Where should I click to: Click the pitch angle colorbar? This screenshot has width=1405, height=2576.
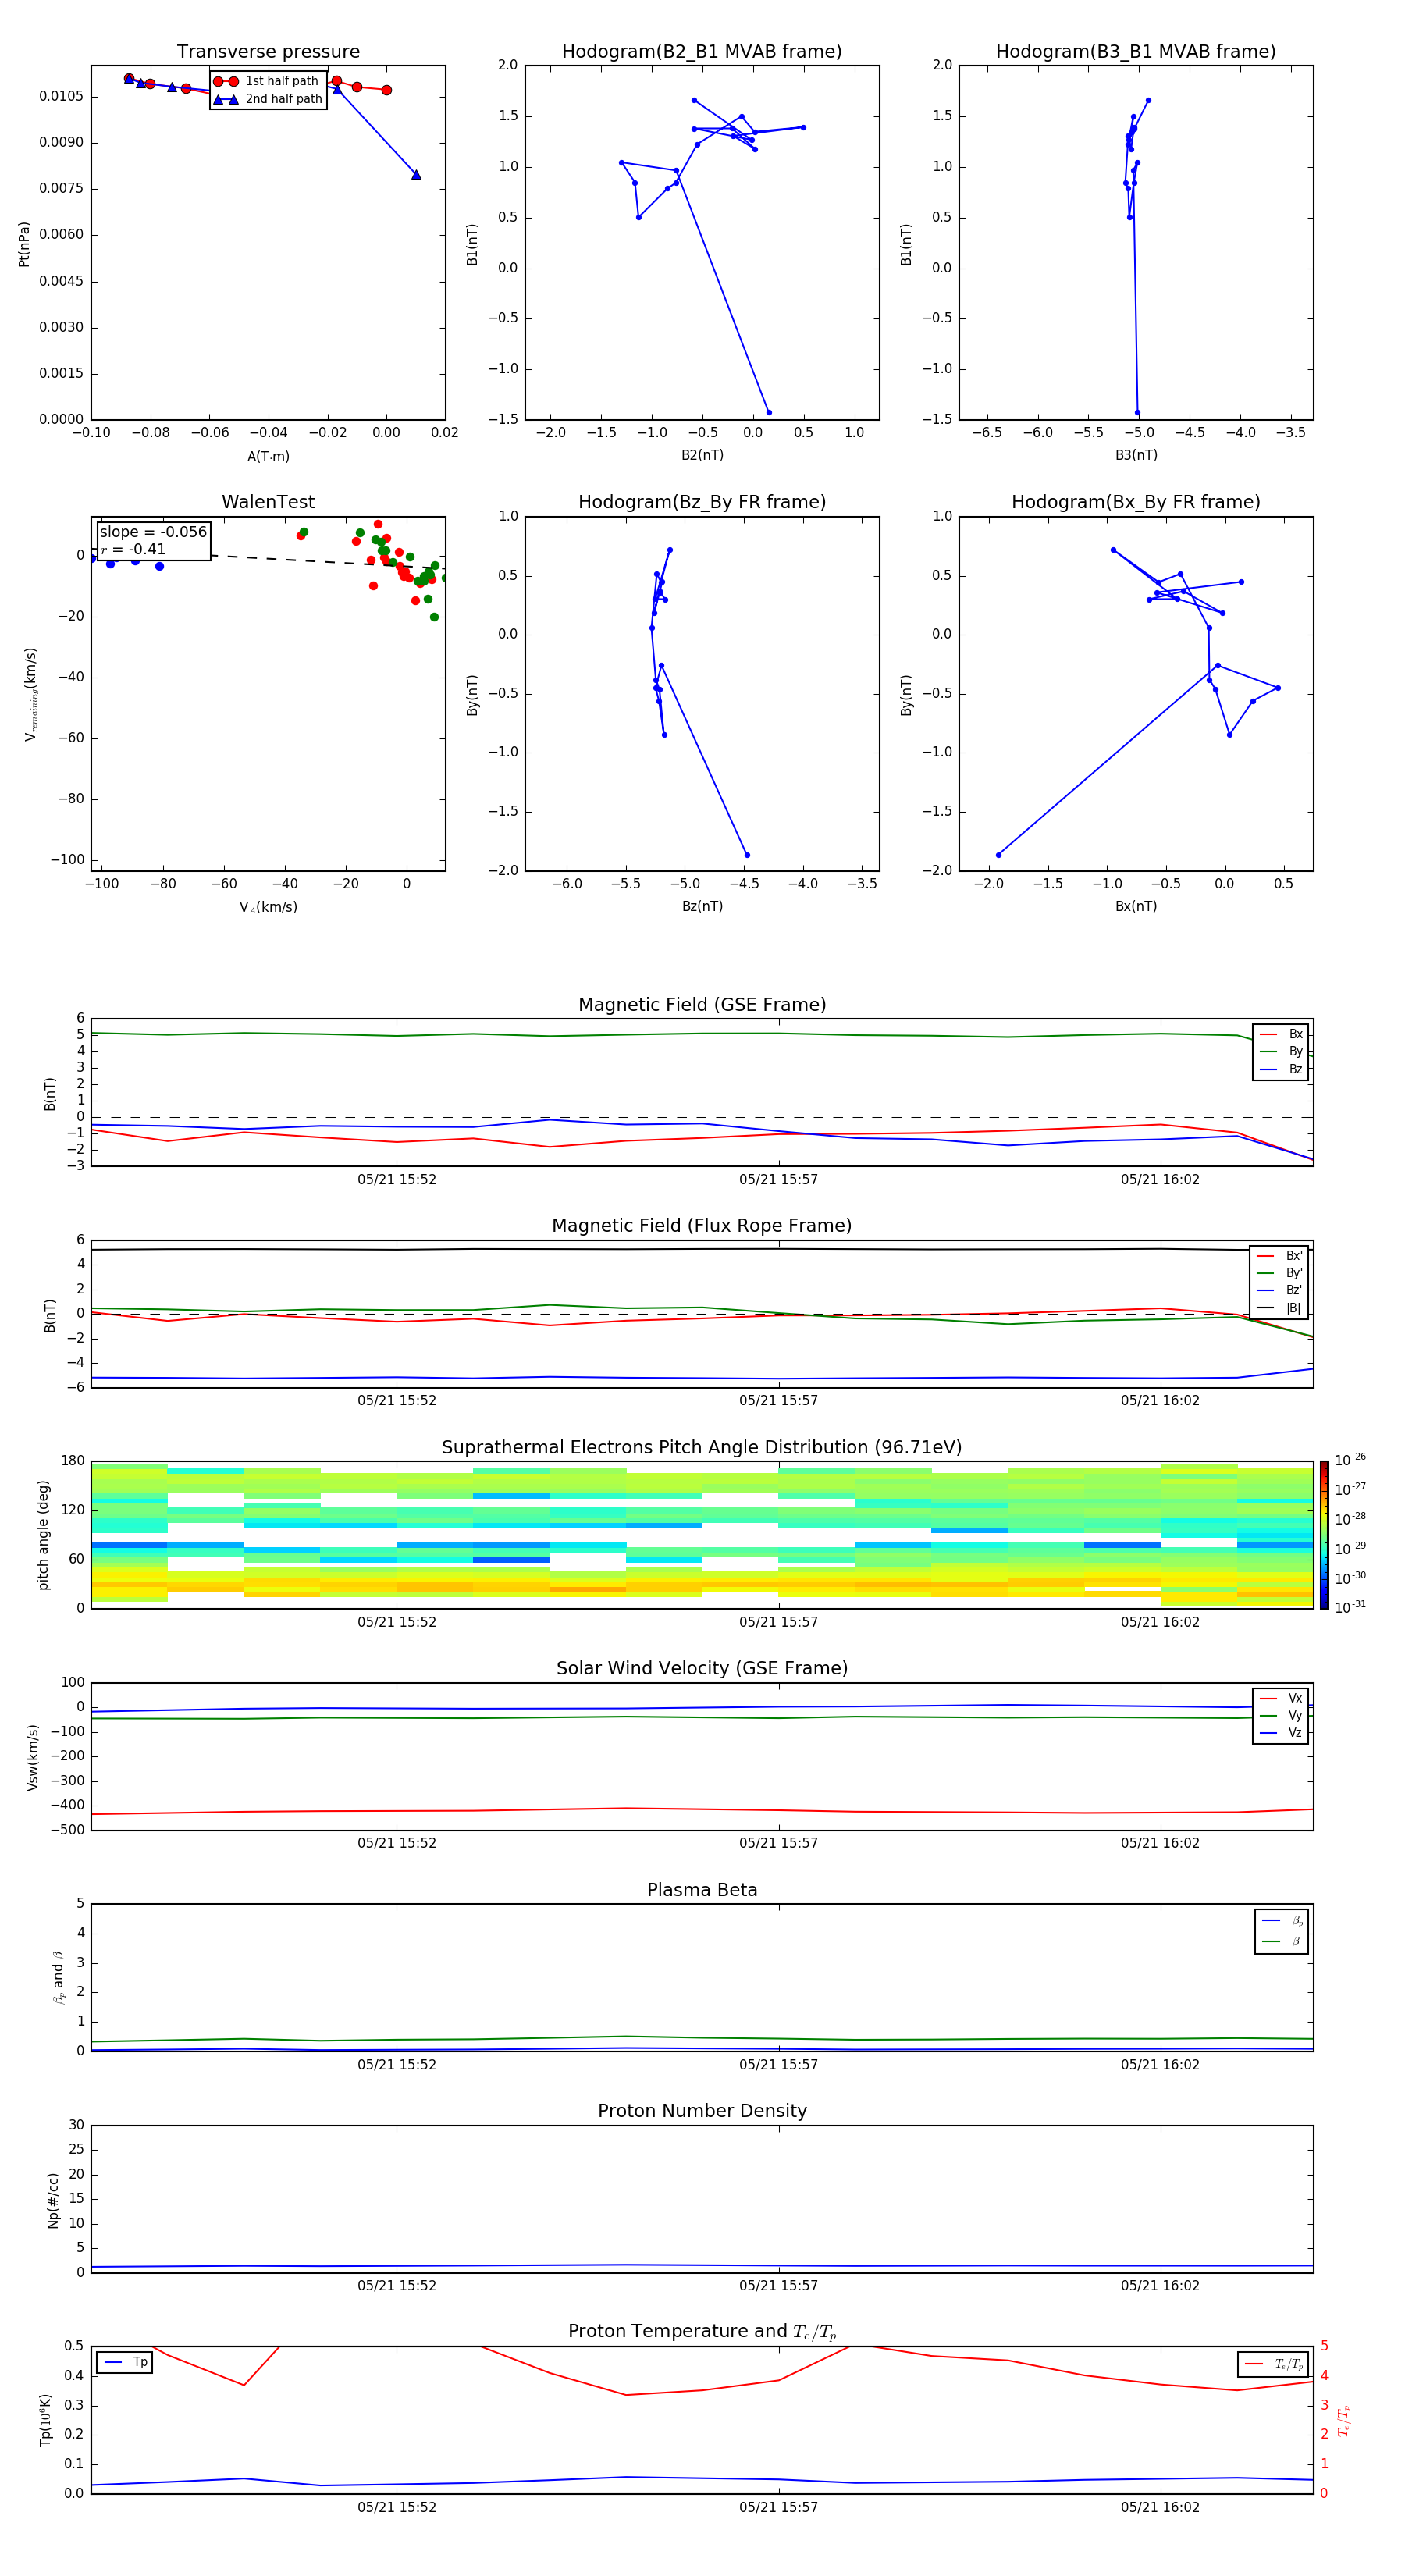(x=1323, y=1535)
